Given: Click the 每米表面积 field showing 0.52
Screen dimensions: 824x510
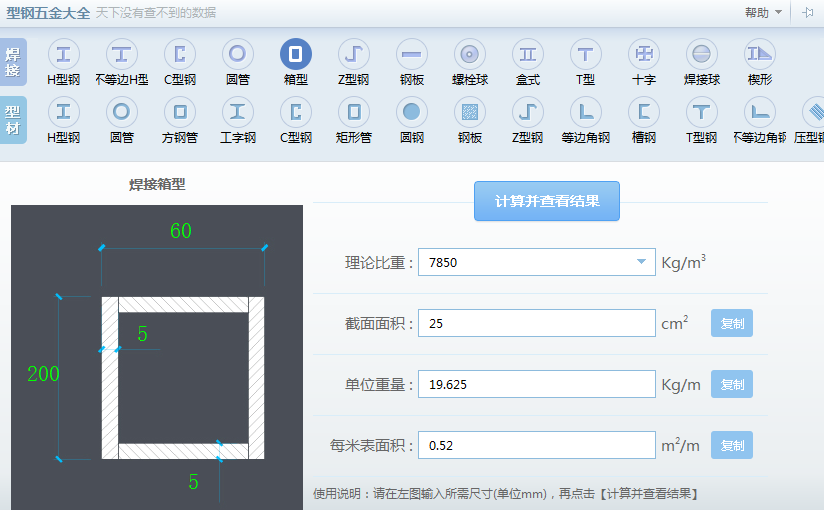Looking at the screenshot, I should pos(537,445).
